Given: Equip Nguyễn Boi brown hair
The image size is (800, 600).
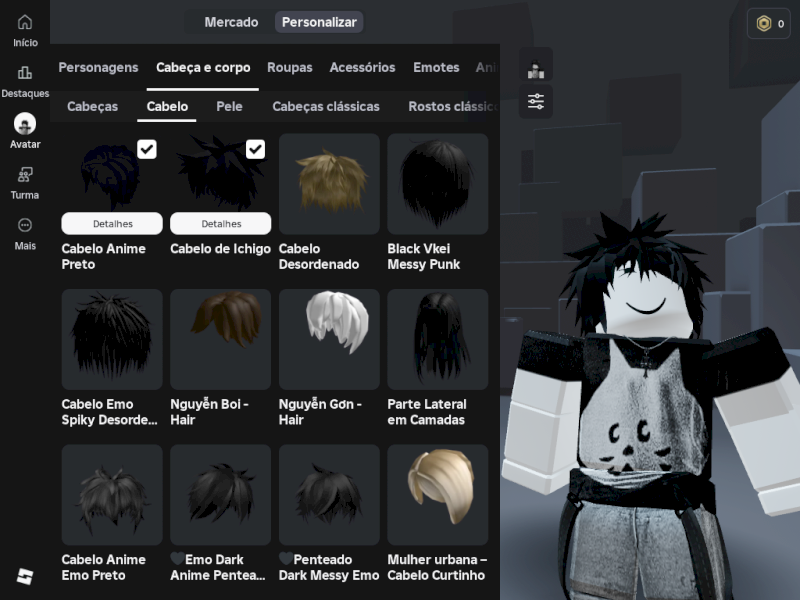Looking at the screenshot, I should [x=220, y=339].
